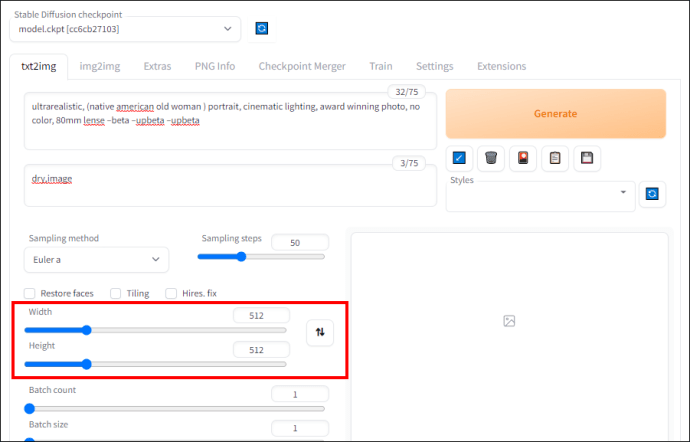Swap width and height values
690x442 pixels.
320,332
